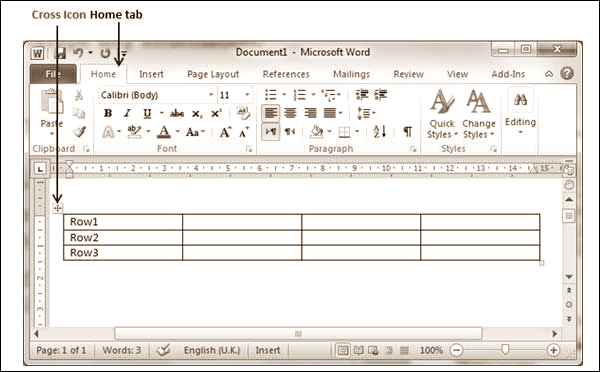Switch to the Mailings tab
Viewport: 600px width, 372px height.
pyautogui.click(x=351, y=74)
